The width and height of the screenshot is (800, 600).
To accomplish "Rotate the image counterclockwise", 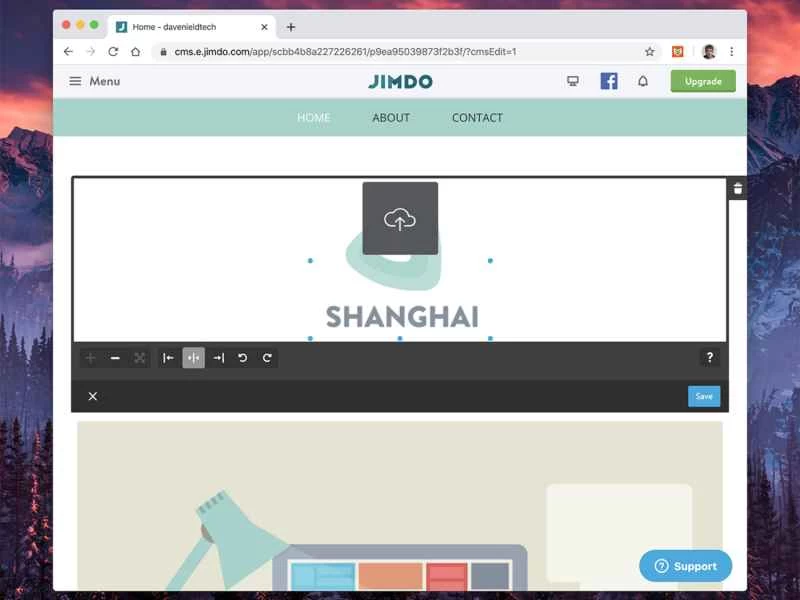I will pos(244,358).
